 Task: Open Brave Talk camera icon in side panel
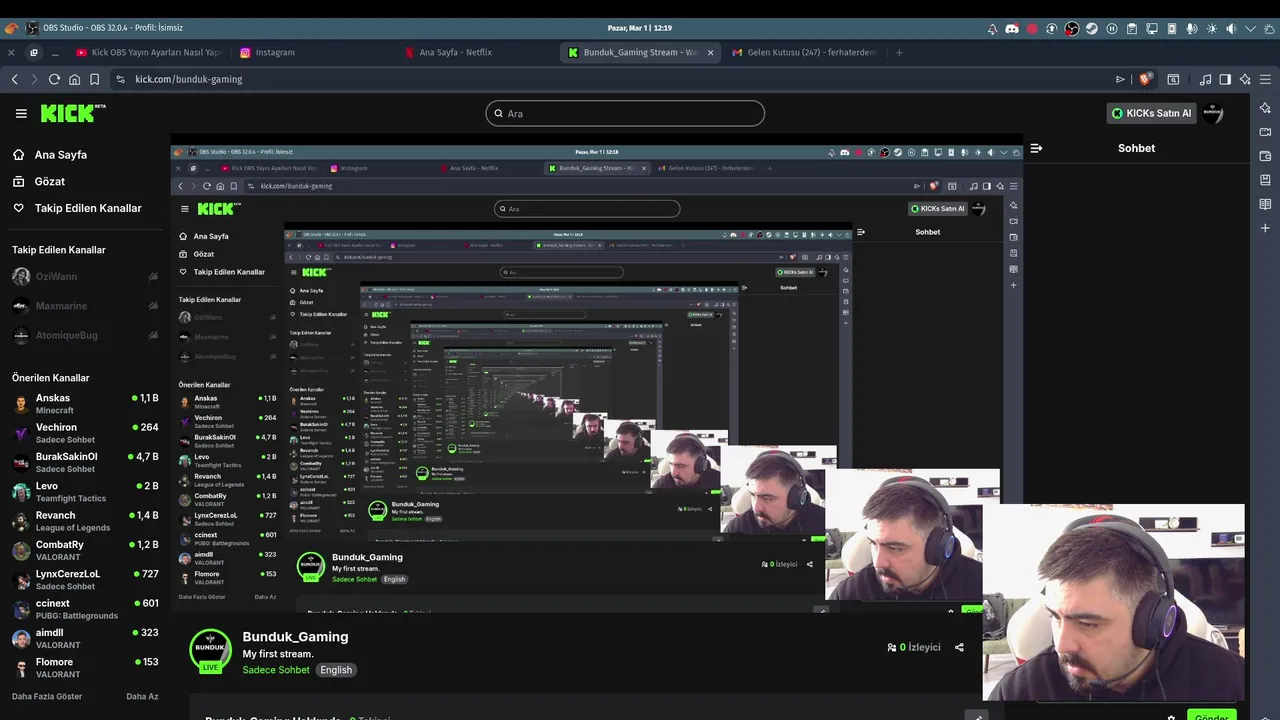coord(1265,132)
